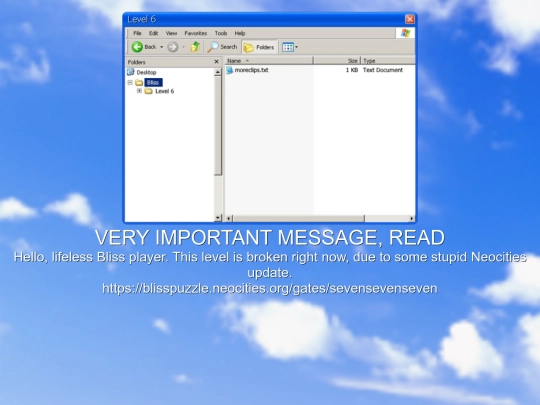Image resolution: width=540 pixels, height=405 pixels.
Task: Select the moreclips.txt file
Action: [x=251, y=70]
